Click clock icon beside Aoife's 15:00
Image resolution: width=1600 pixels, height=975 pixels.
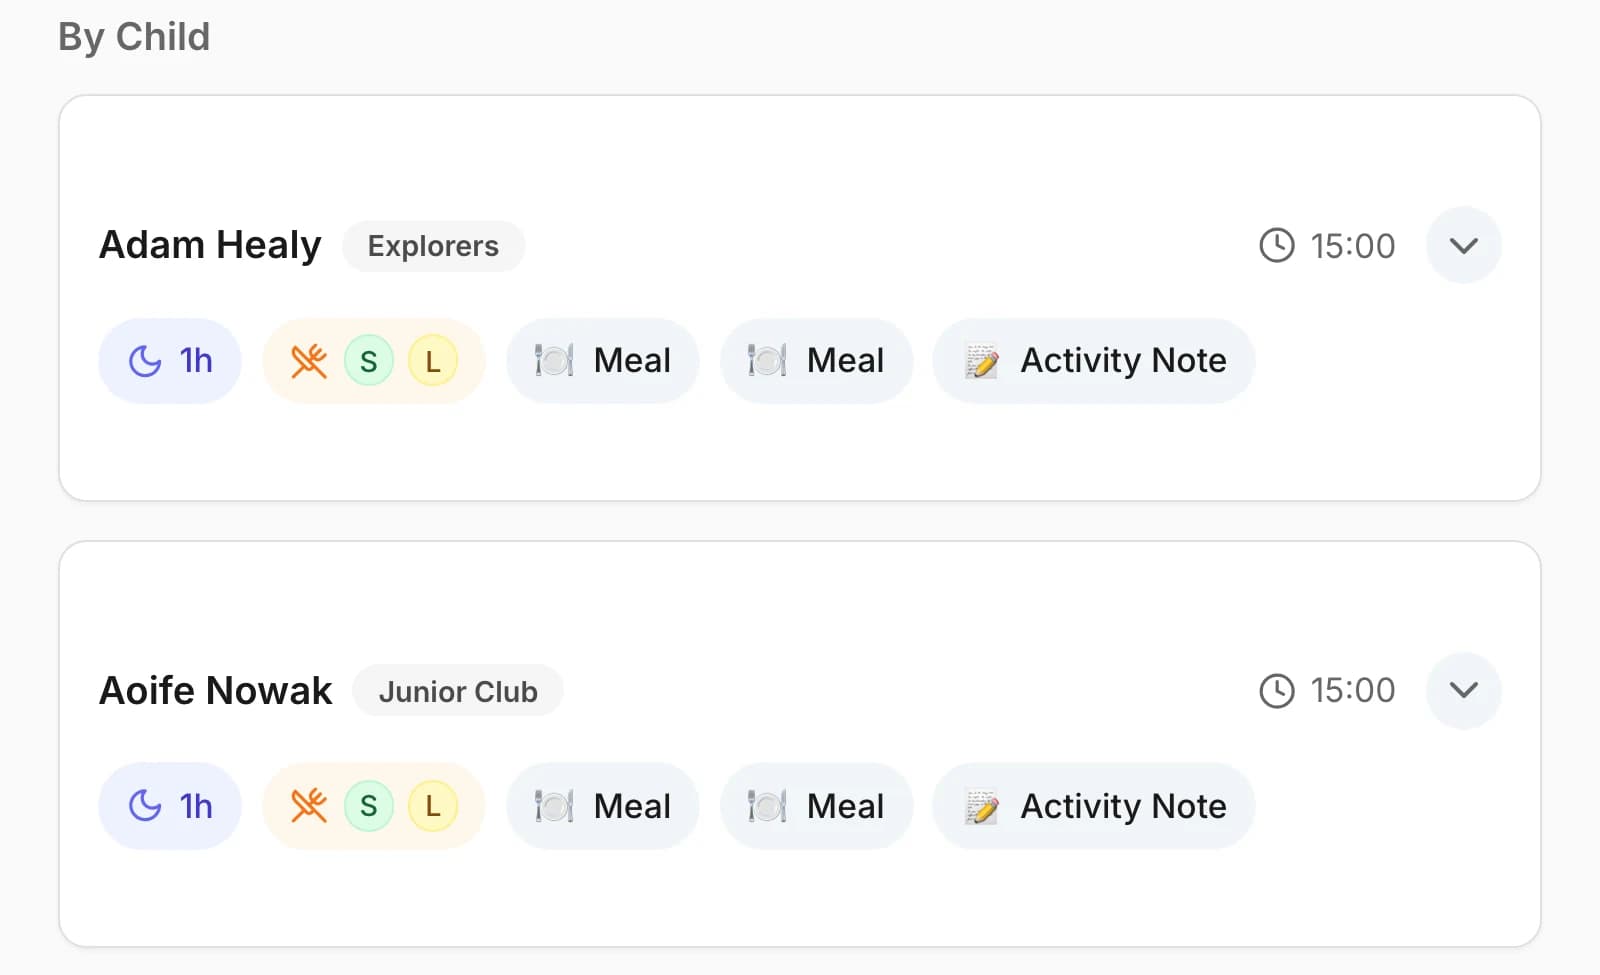coord(1277,690)
